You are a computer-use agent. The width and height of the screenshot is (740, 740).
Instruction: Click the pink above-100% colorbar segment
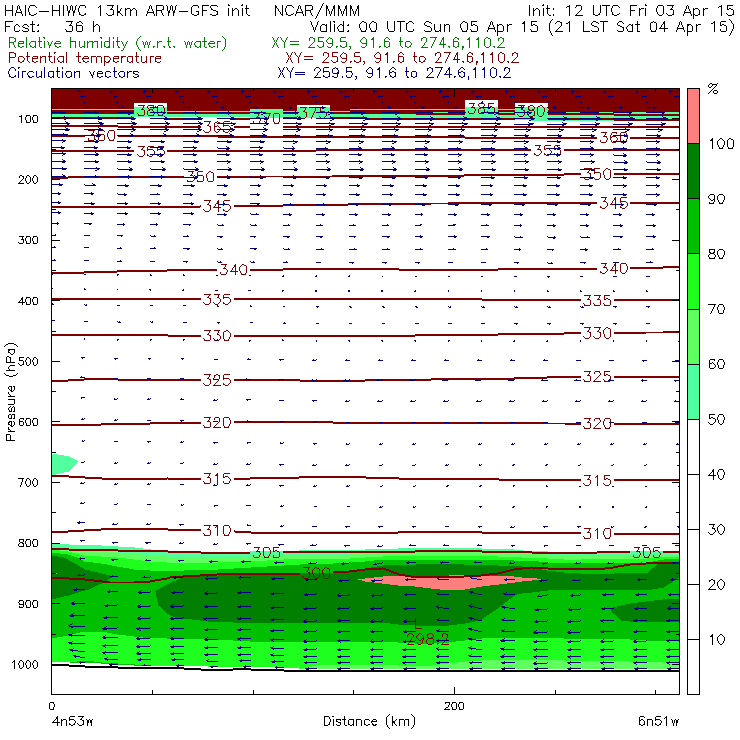pyautogui.click(x=693, y=116)
